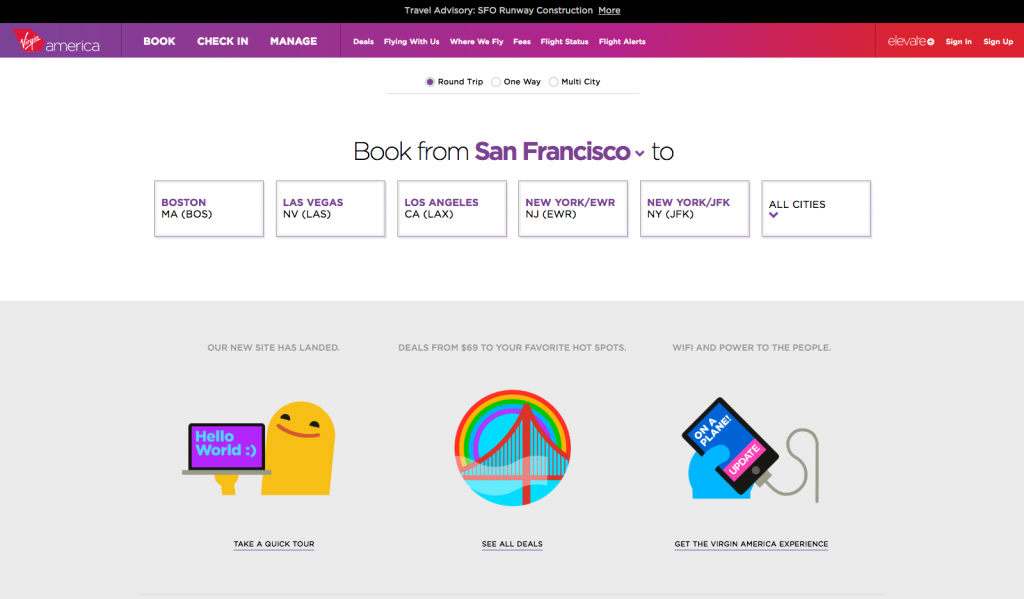The height and width of the screenshot is (599, 1024).
Task: Click the elevate logo in header
Action: [x=910, y=41]
